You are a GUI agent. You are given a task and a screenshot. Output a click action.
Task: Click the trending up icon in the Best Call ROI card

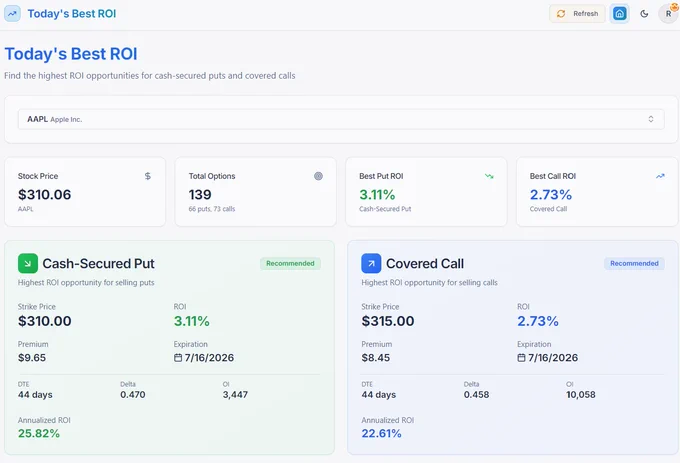tap(660, 176)
